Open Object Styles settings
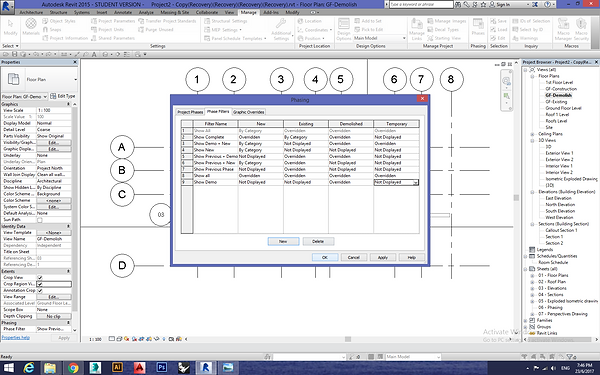 59,21
